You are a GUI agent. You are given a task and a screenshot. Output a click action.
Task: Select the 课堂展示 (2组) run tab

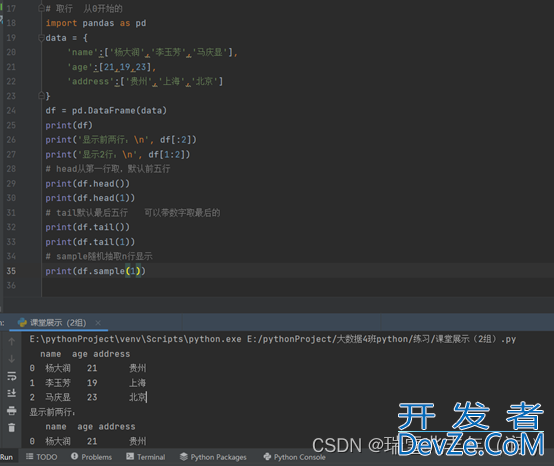[53, 323]
